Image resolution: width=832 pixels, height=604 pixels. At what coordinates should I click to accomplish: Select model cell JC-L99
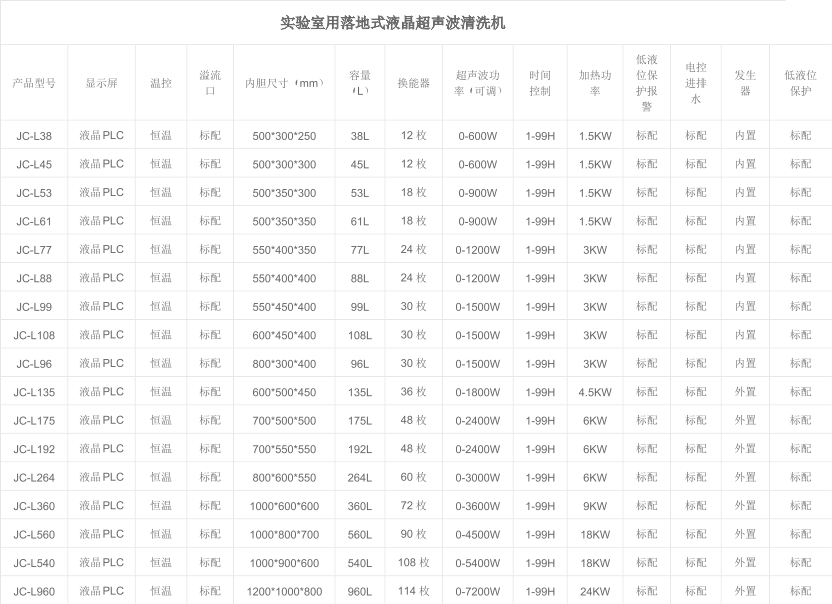click(x=34, y=307)
